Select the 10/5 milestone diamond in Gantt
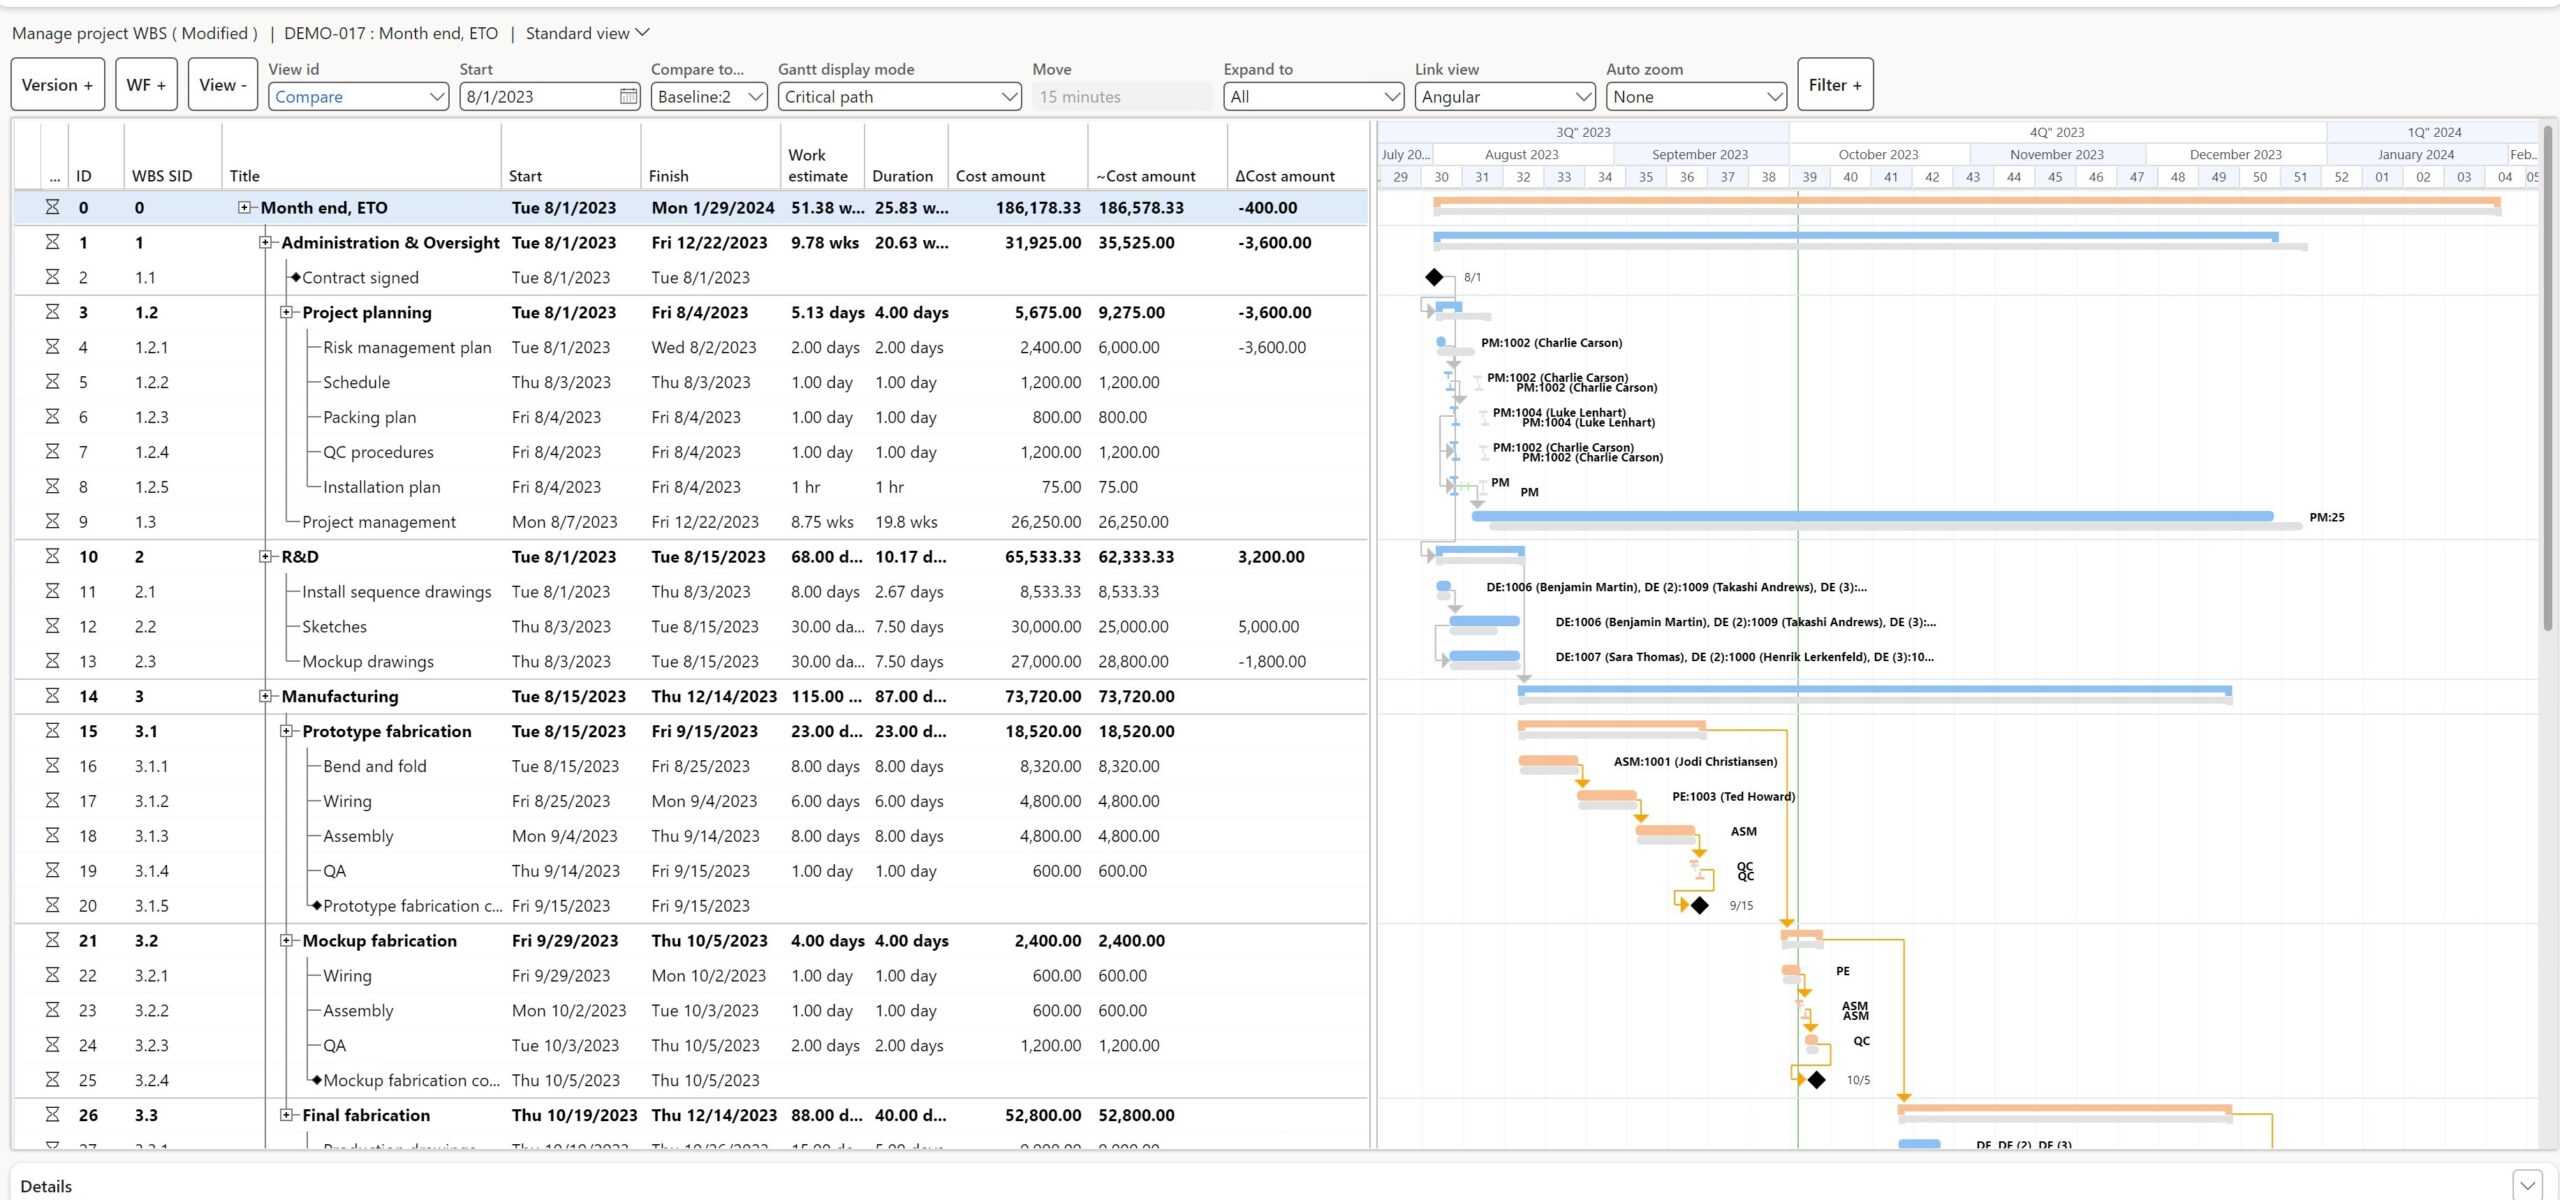 coord(1816,1080)
